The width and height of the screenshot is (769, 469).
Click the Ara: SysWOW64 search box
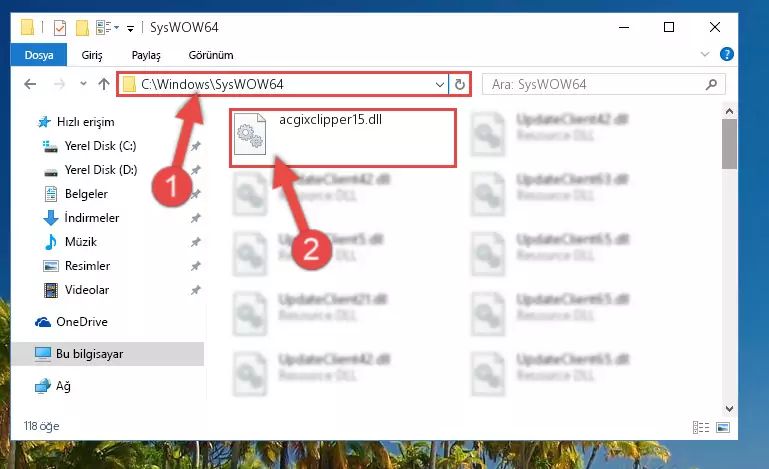pyautogui.click(x=603, y=84)
